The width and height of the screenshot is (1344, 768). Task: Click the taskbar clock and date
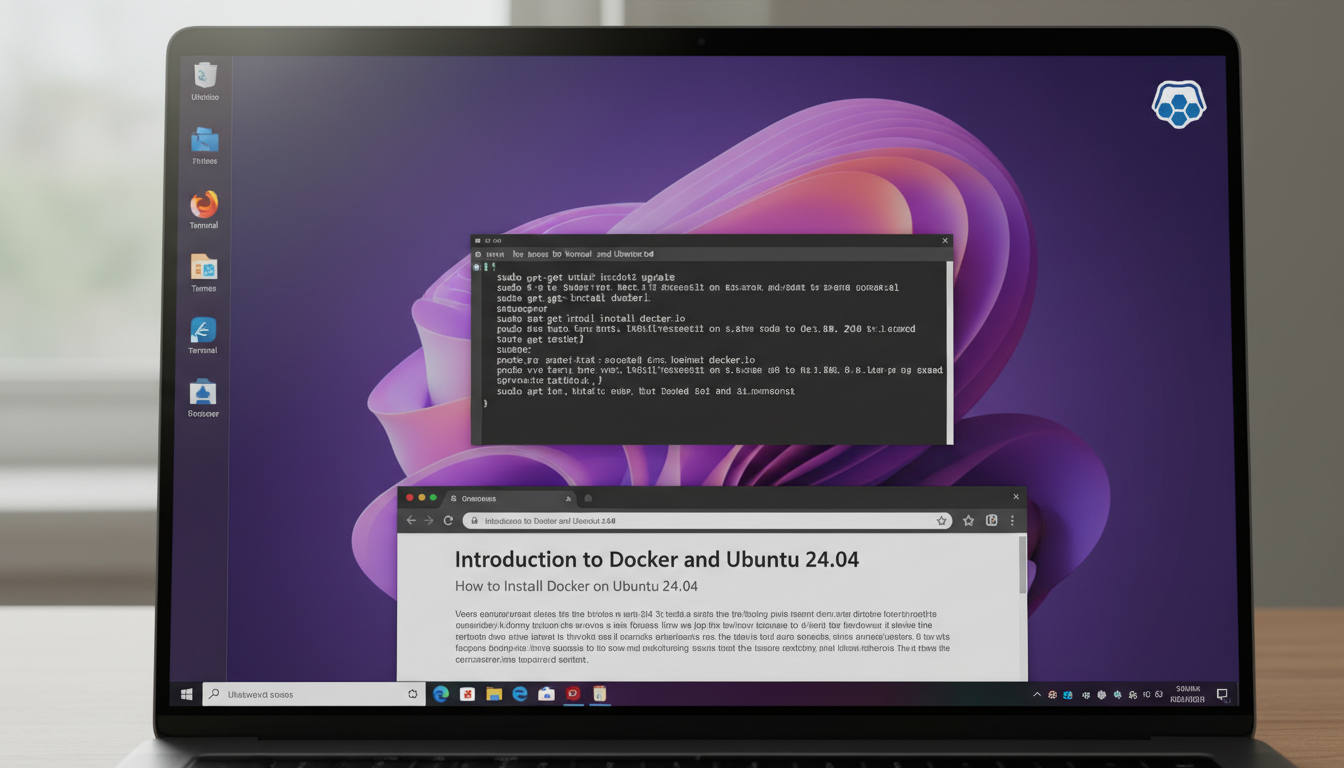click(1187, 694)
